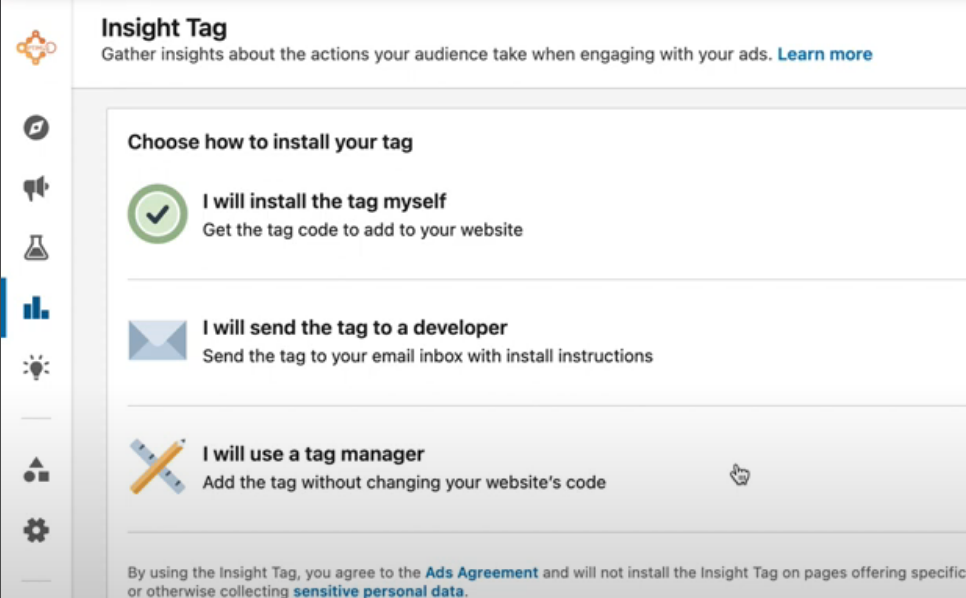Click 'Choose how to install your tag' heading
Viewport: 966px width, 598px height.
click(x=270, y=142)
